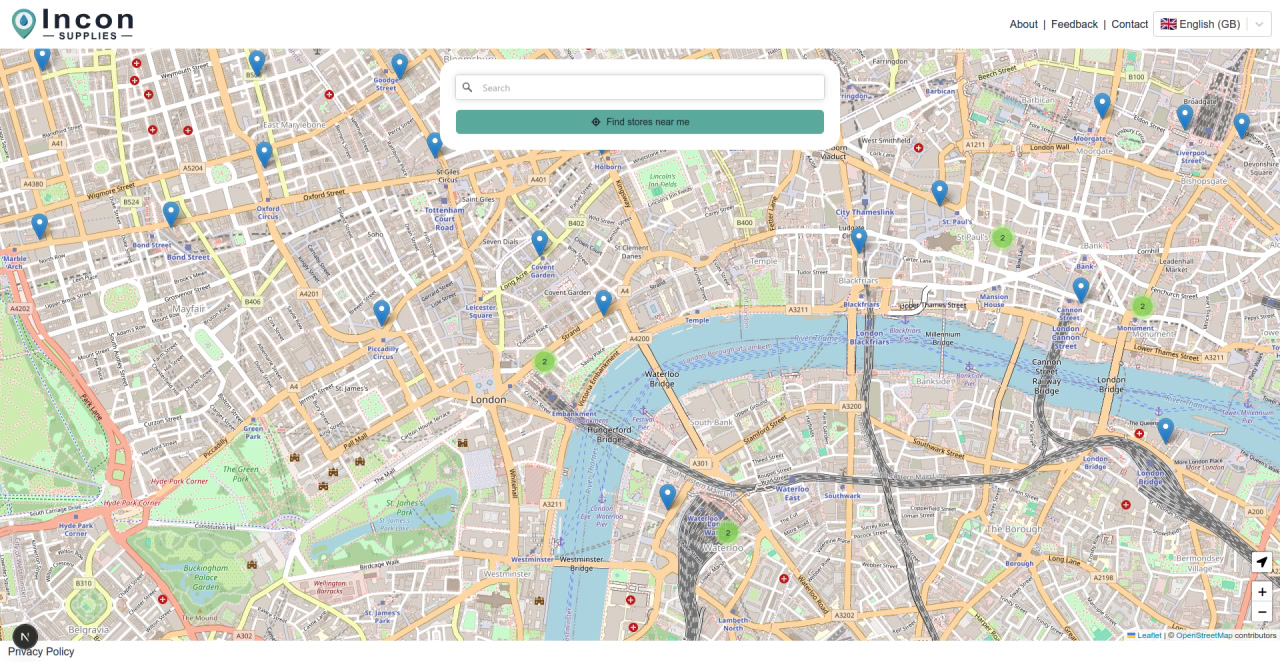1280x662 pixels.
Task: Click the round black N badge
Action: coord(24,636)
